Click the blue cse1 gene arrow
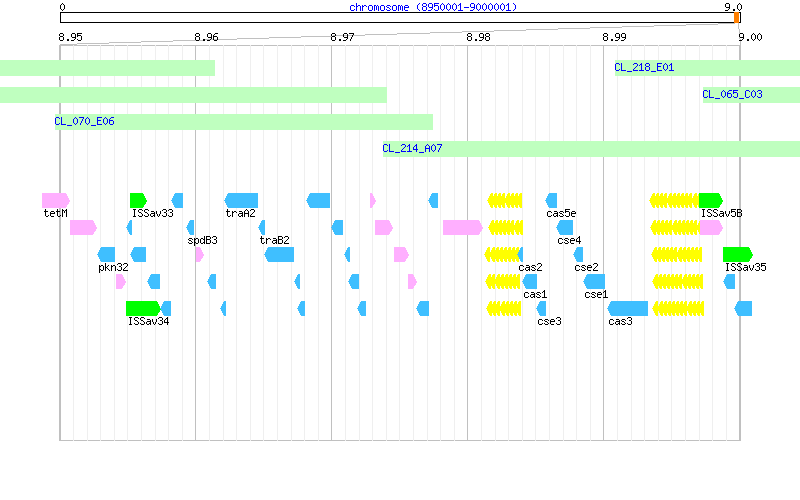Image resolution: width=800 pixels, height=500 pixels. pyautogui.click(x=594, y=282)
